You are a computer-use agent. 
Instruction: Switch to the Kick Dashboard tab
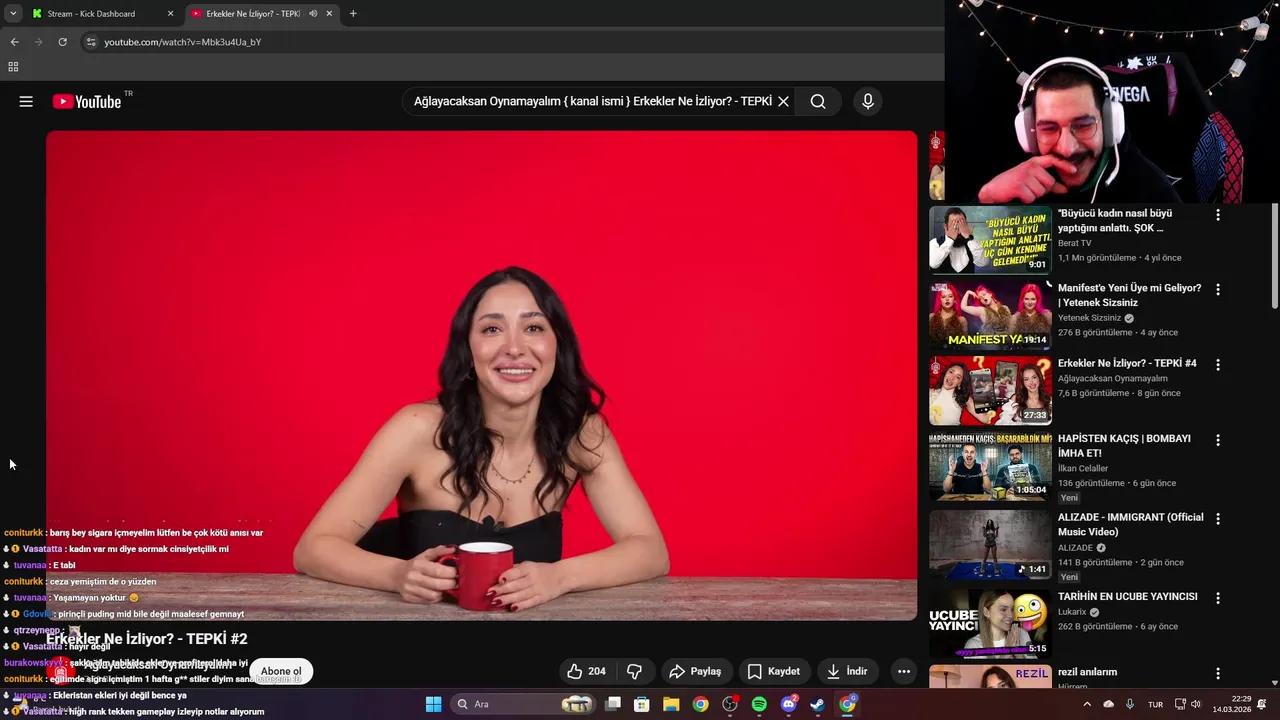click(88, 13)
